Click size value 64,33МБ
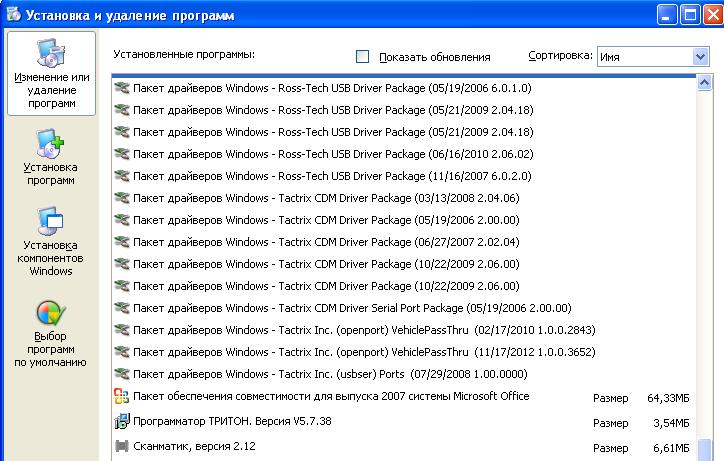Screen dimensions: 724x461 (x=668, y=398)
